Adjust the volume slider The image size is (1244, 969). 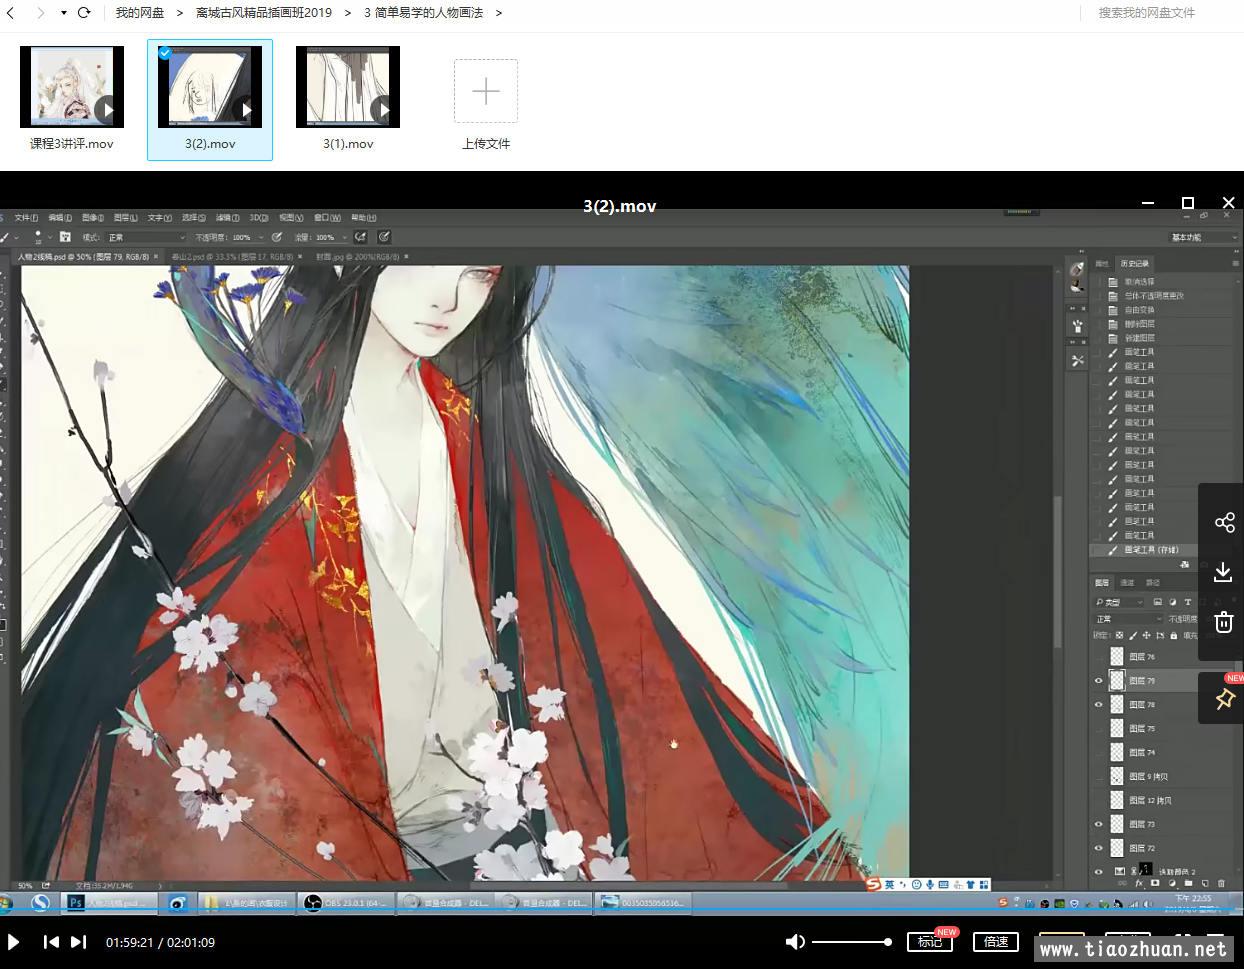850,942
